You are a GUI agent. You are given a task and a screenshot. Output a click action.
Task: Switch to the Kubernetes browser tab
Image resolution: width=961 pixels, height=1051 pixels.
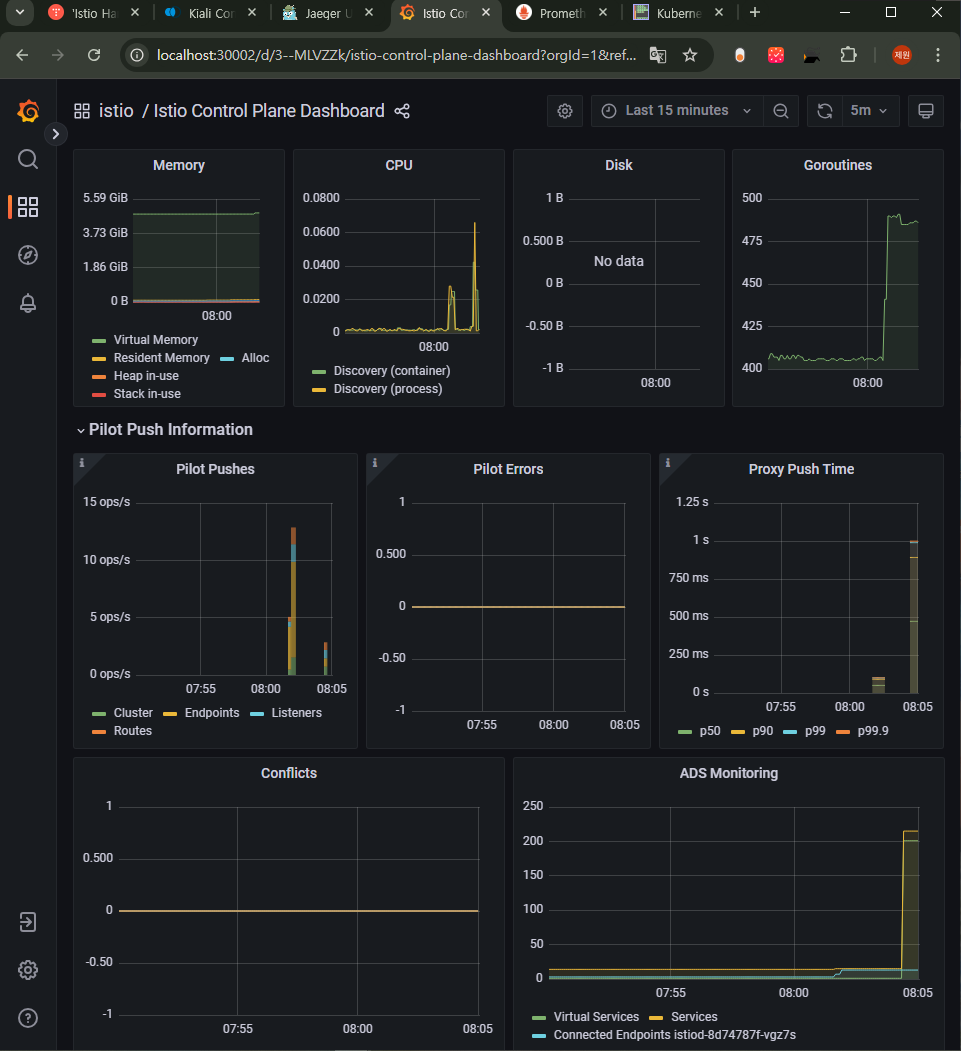point(679,13)
